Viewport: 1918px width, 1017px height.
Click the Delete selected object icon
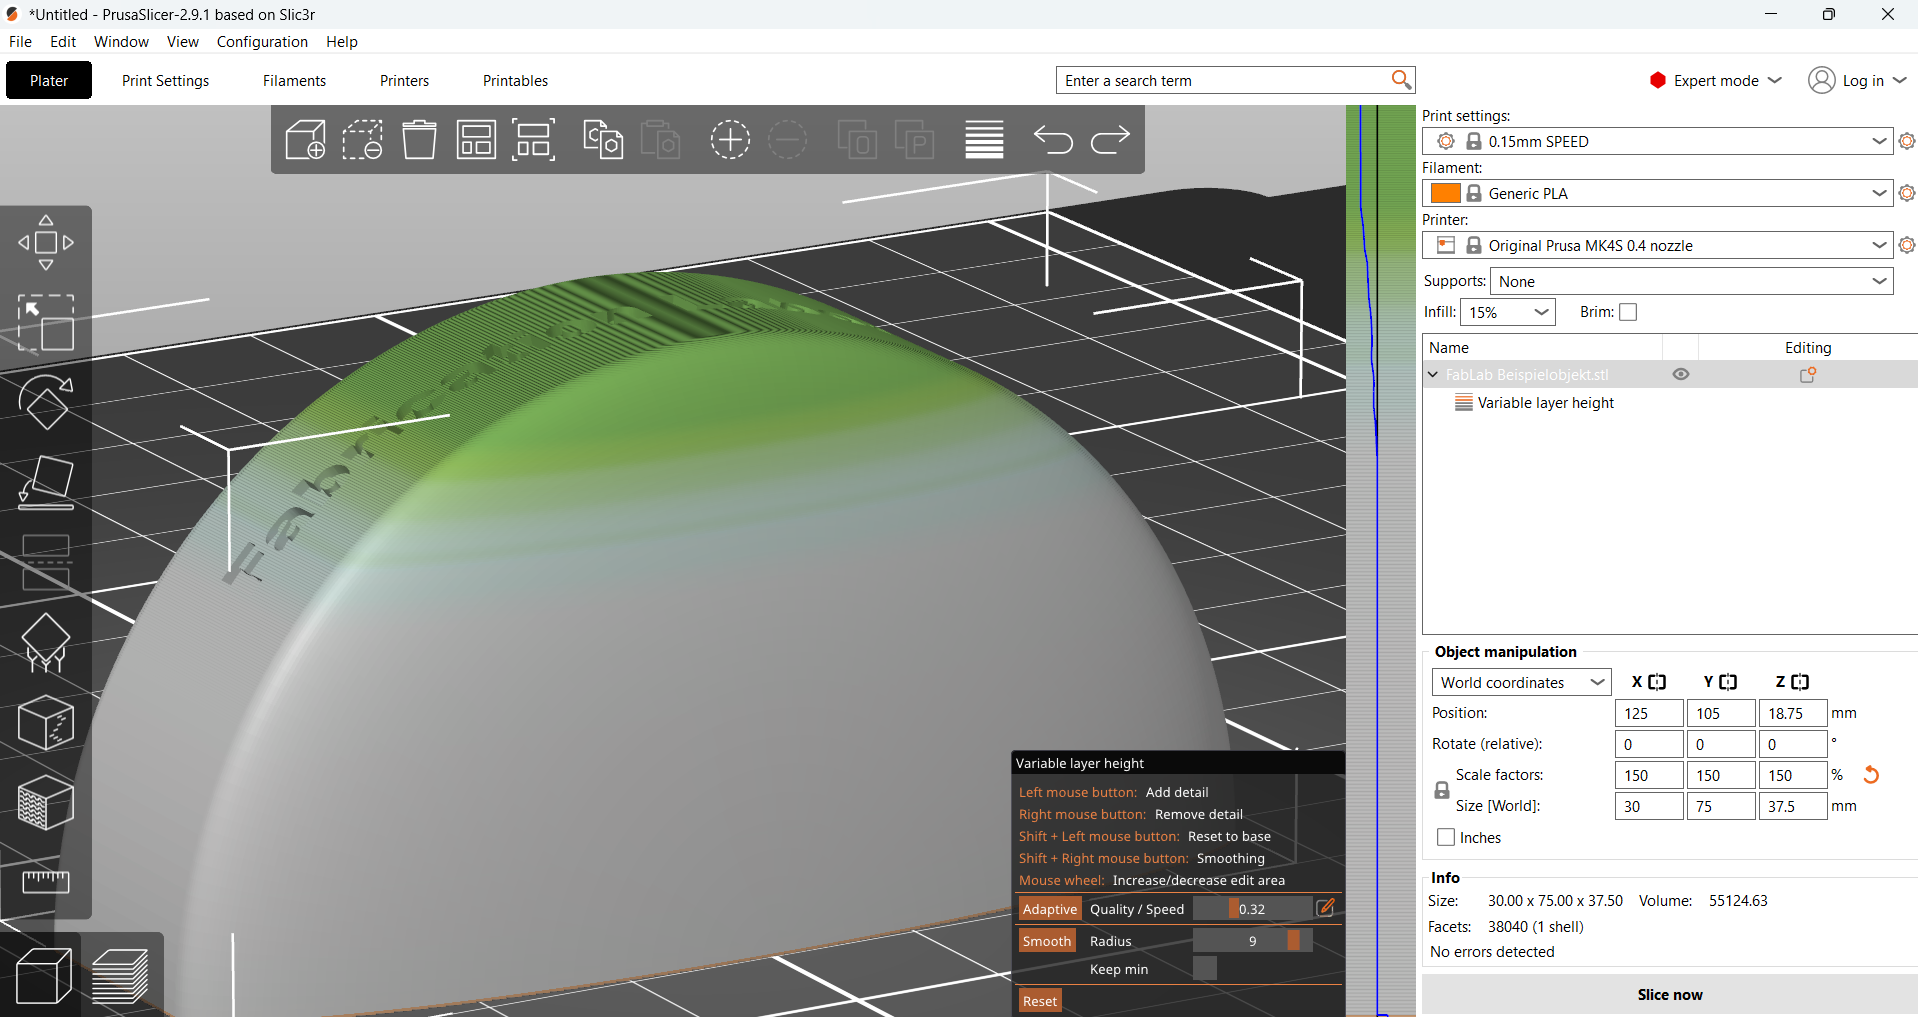pos(362,140)
